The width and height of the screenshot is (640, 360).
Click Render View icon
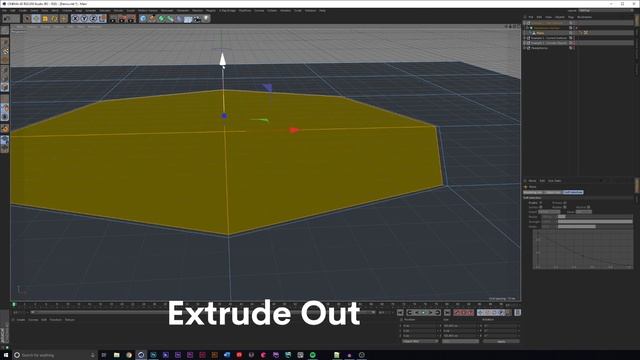click(x=113, y=19)
